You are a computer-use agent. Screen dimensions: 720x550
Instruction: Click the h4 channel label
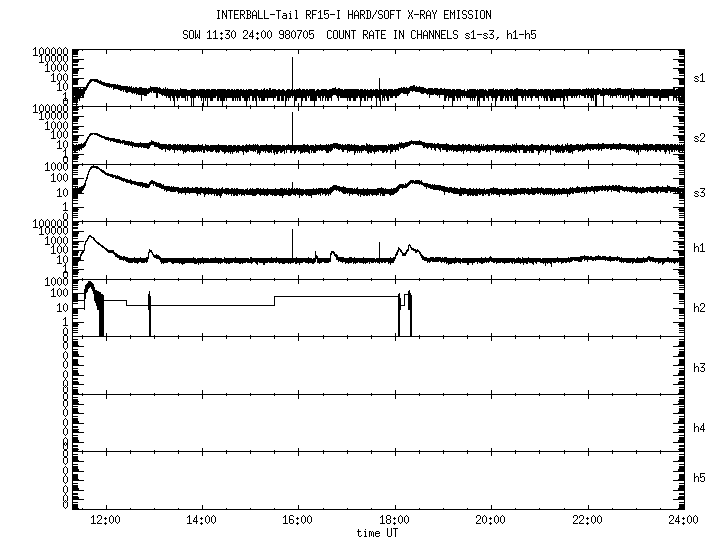point(700,428)
